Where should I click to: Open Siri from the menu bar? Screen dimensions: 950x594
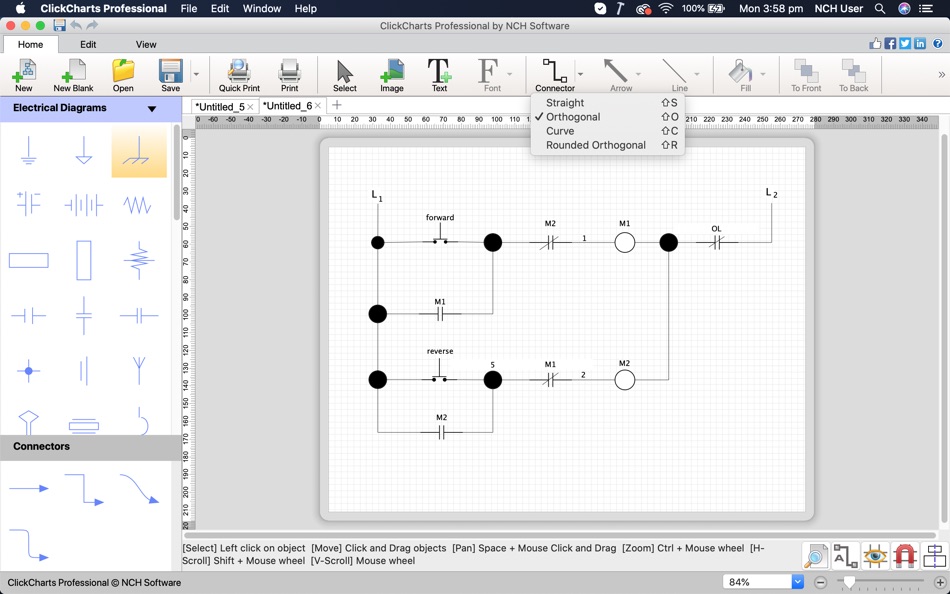click(x=904, y=8)
